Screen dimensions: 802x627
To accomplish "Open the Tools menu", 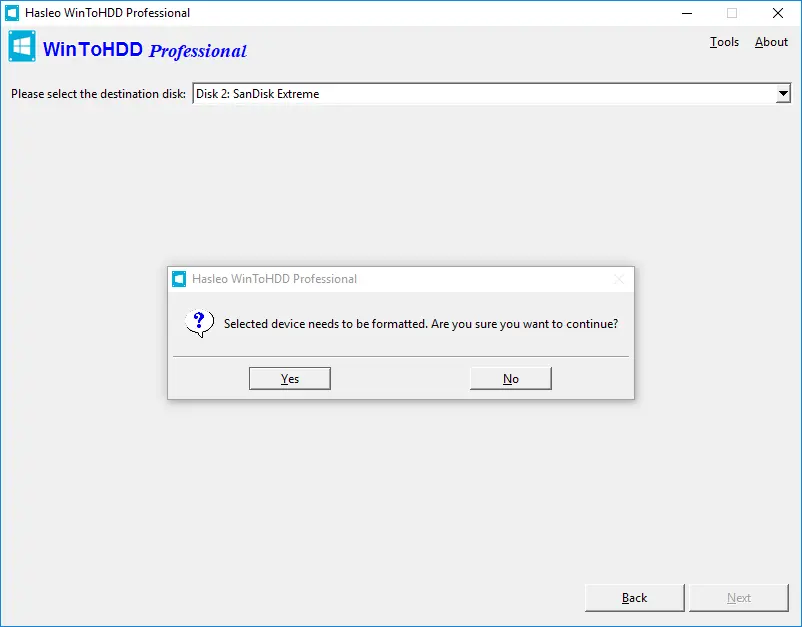I will [x=724, y=42].
